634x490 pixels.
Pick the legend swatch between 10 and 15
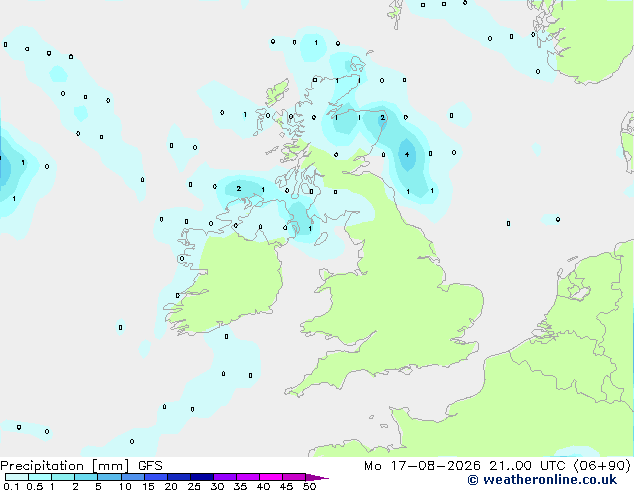(132, 477)
